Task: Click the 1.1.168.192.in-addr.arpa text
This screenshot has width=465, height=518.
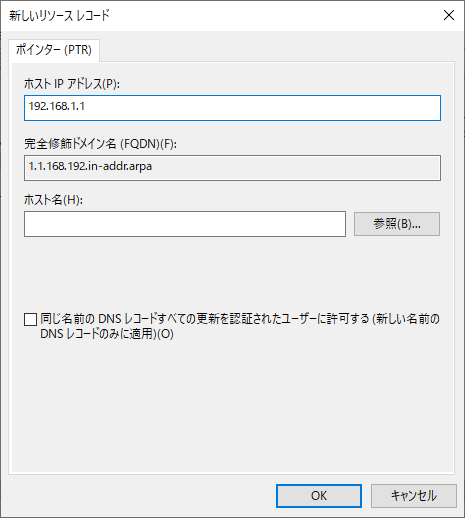Action: tap(90, 166)
